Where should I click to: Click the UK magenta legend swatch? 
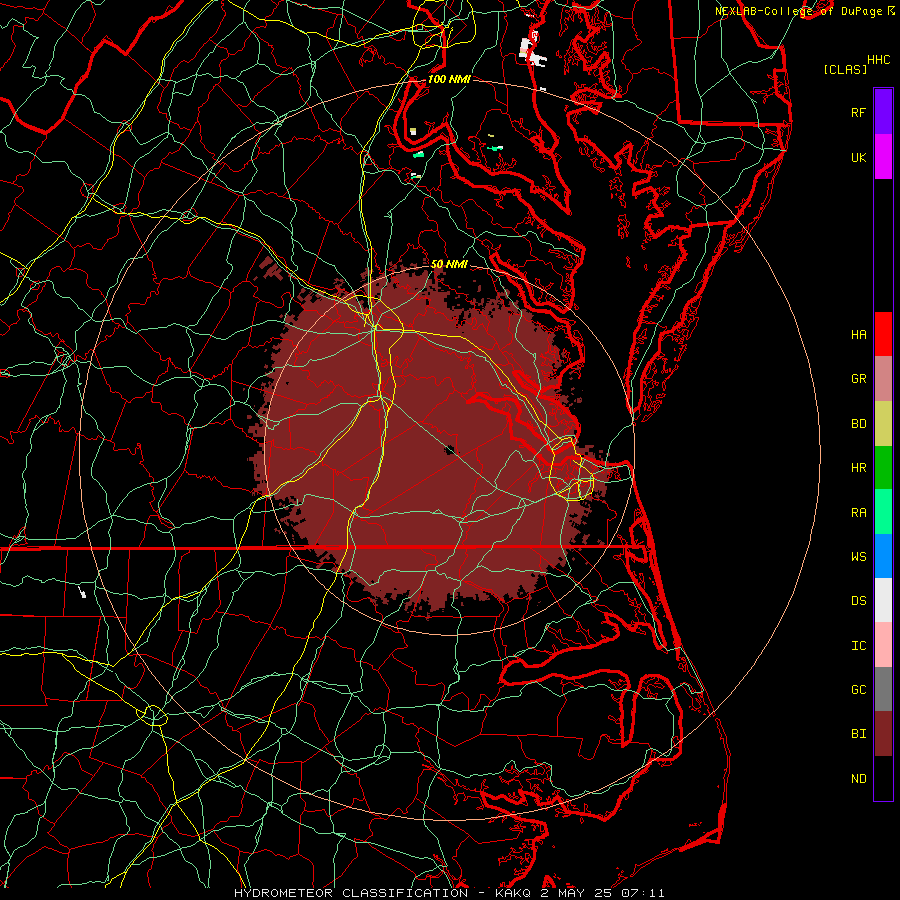pyautogui.click(x=883, y=157)
